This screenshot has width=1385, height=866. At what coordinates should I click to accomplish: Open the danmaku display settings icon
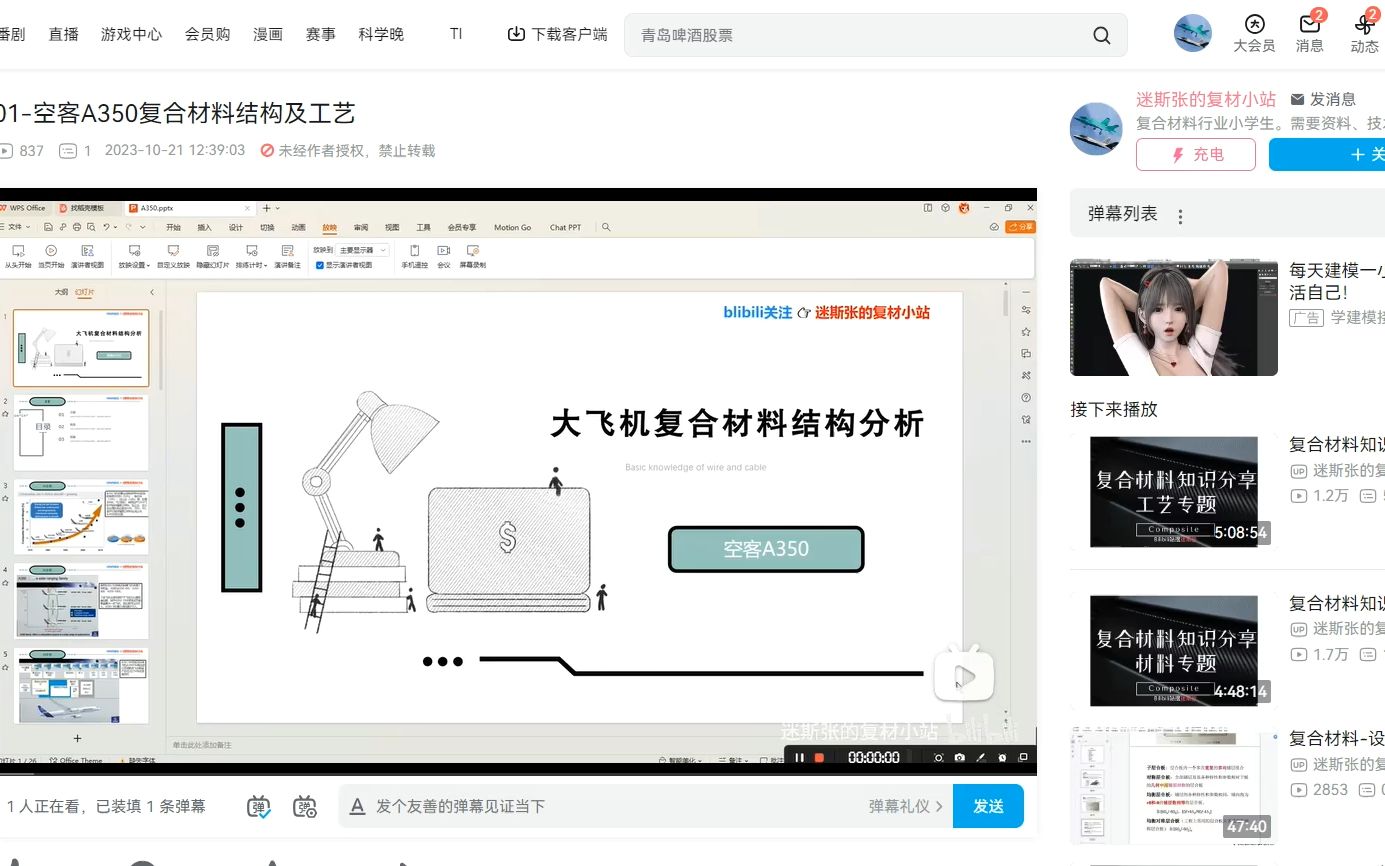click(x=305, y=806)
